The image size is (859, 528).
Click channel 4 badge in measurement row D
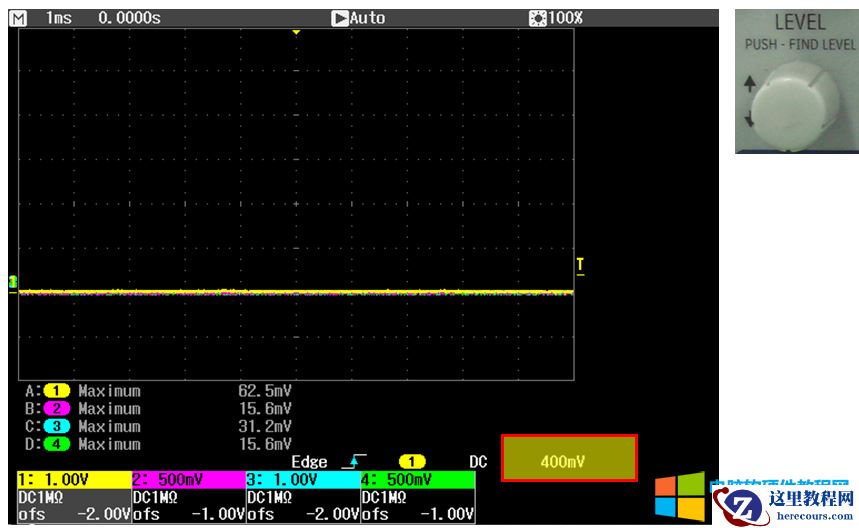pos(58,444)
